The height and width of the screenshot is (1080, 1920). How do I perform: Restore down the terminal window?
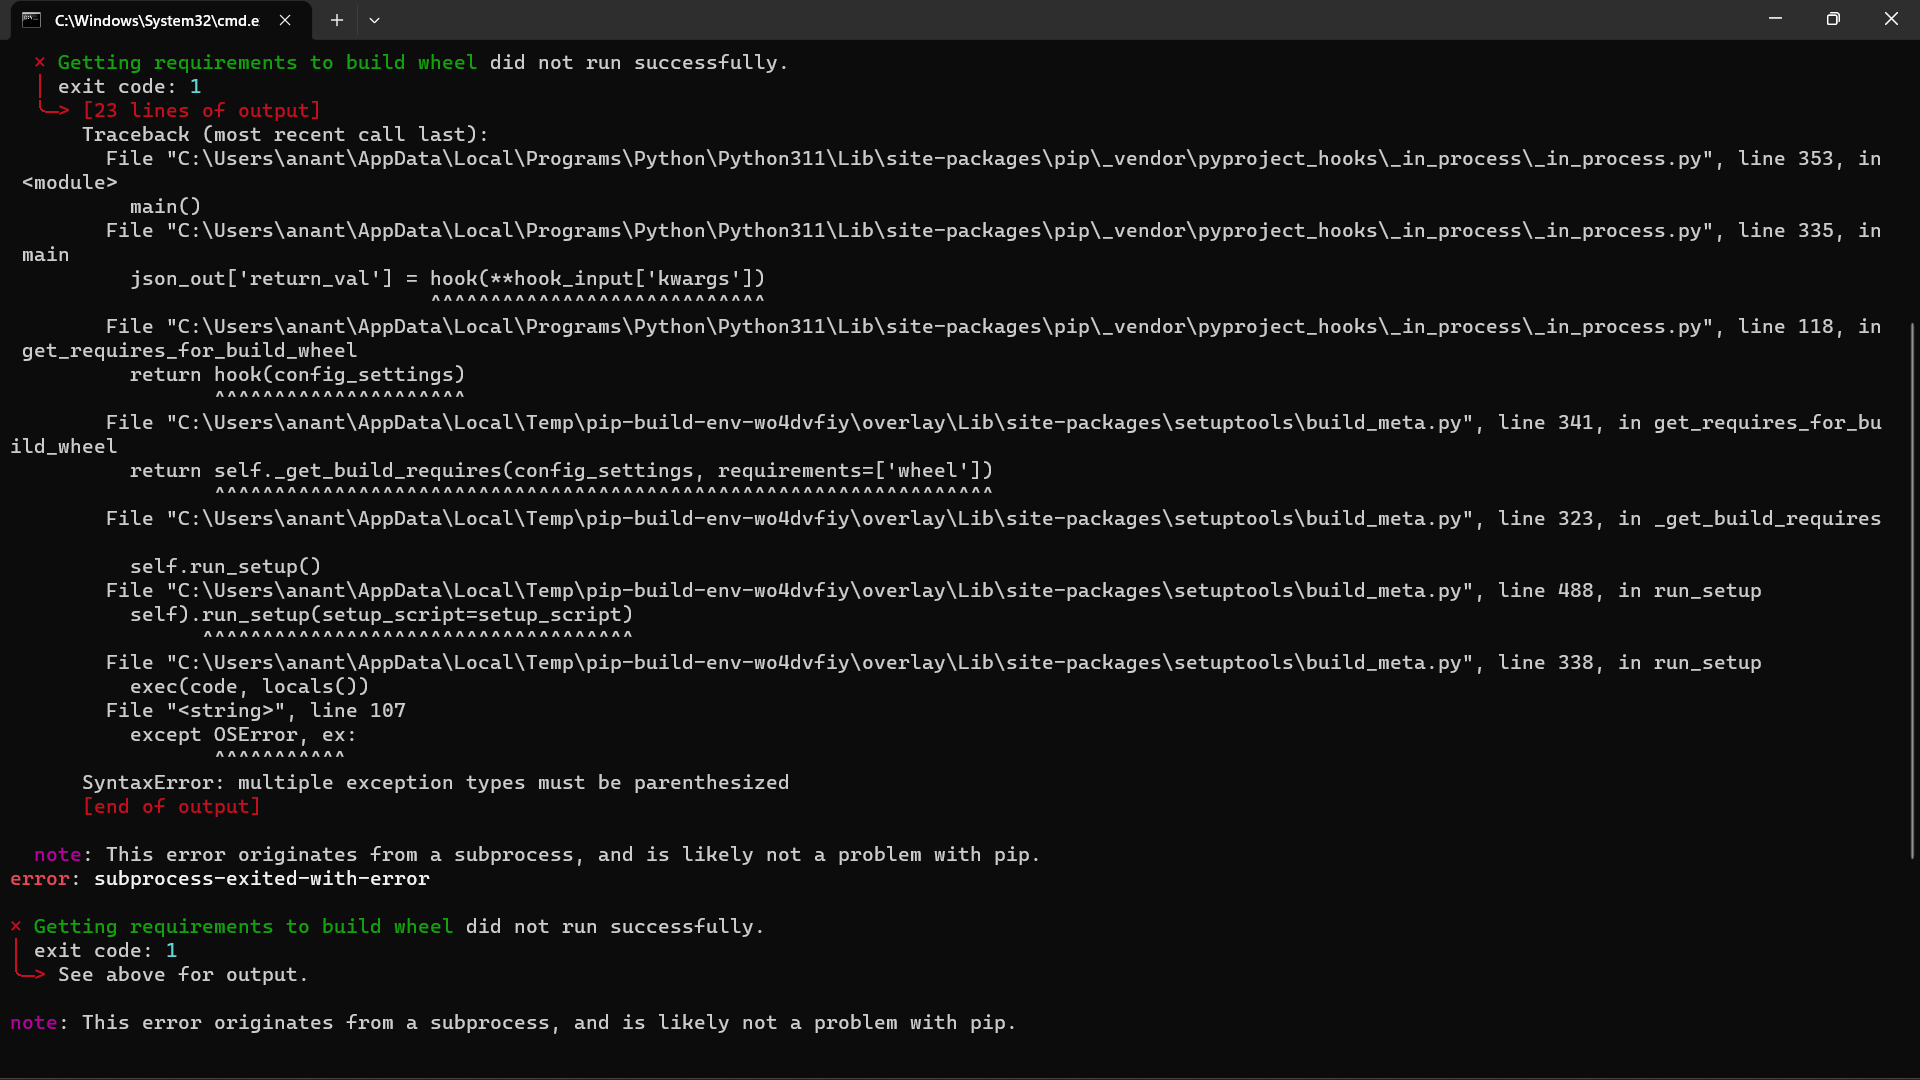pyautogui.click(x=1833, y=19)
